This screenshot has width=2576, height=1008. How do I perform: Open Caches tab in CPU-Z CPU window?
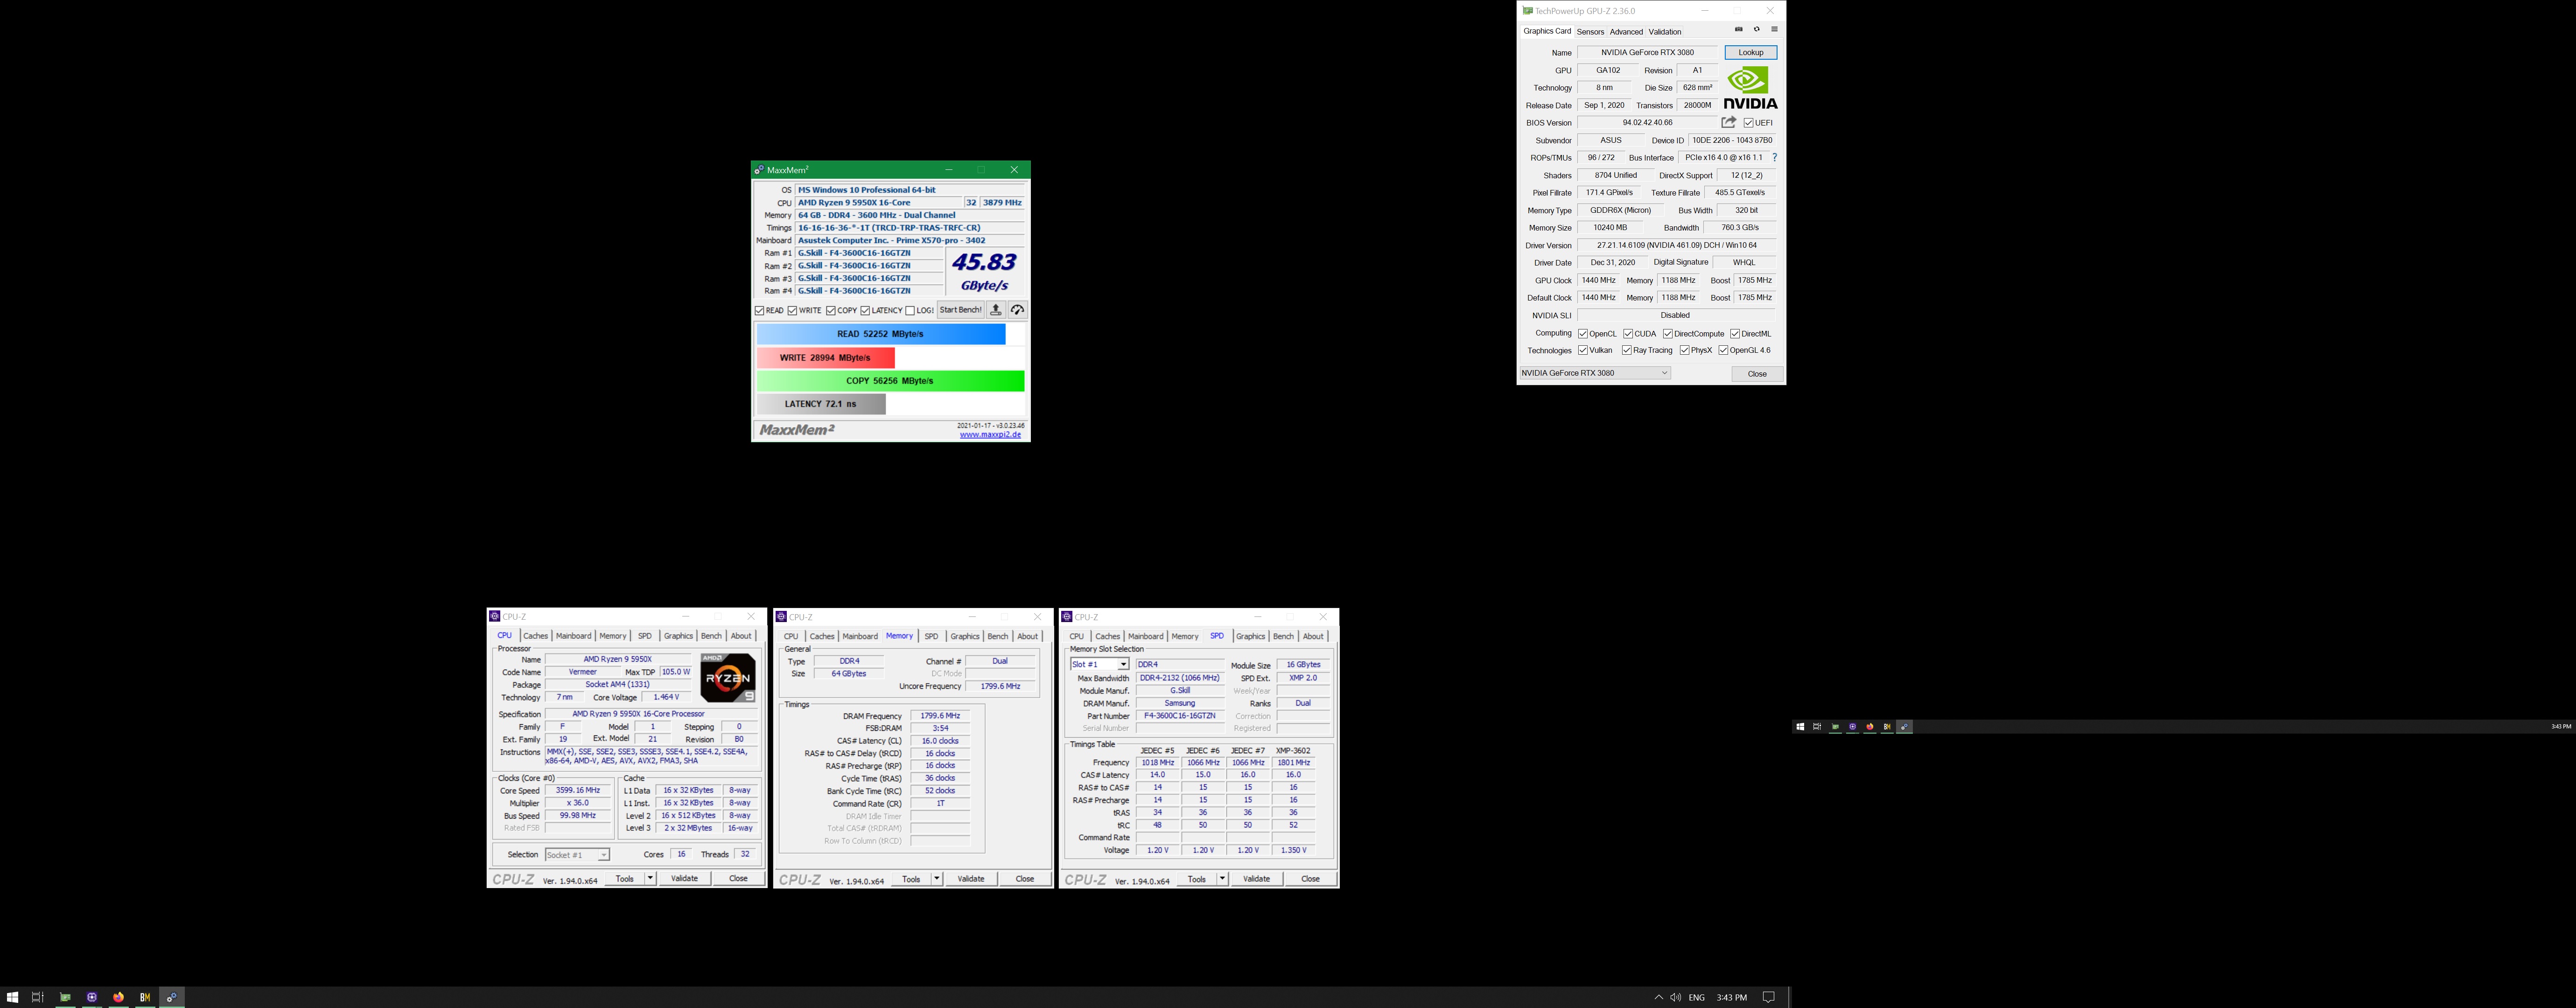pos(536,636)
